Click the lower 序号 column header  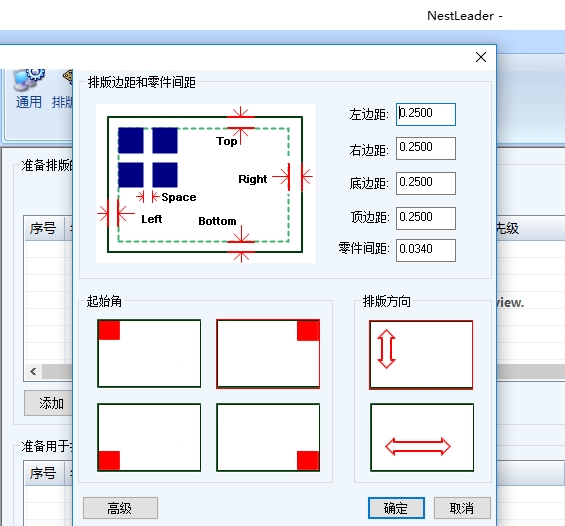(44, 473)
